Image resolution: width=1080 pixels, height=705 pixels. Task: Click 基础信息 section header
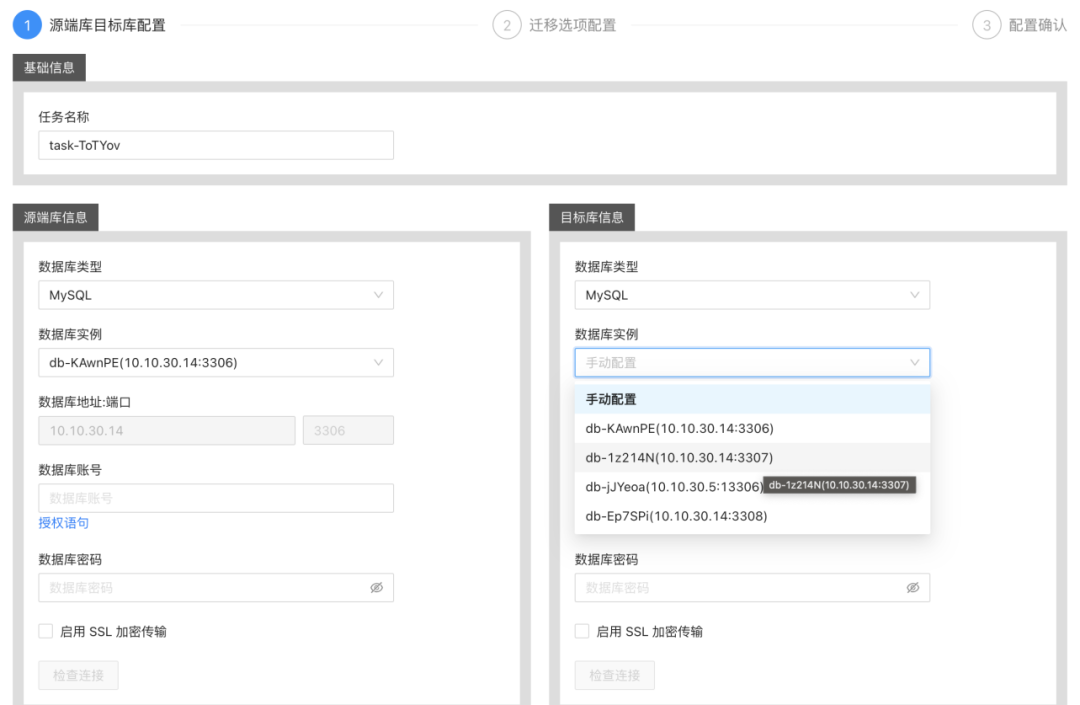(49, 67)
